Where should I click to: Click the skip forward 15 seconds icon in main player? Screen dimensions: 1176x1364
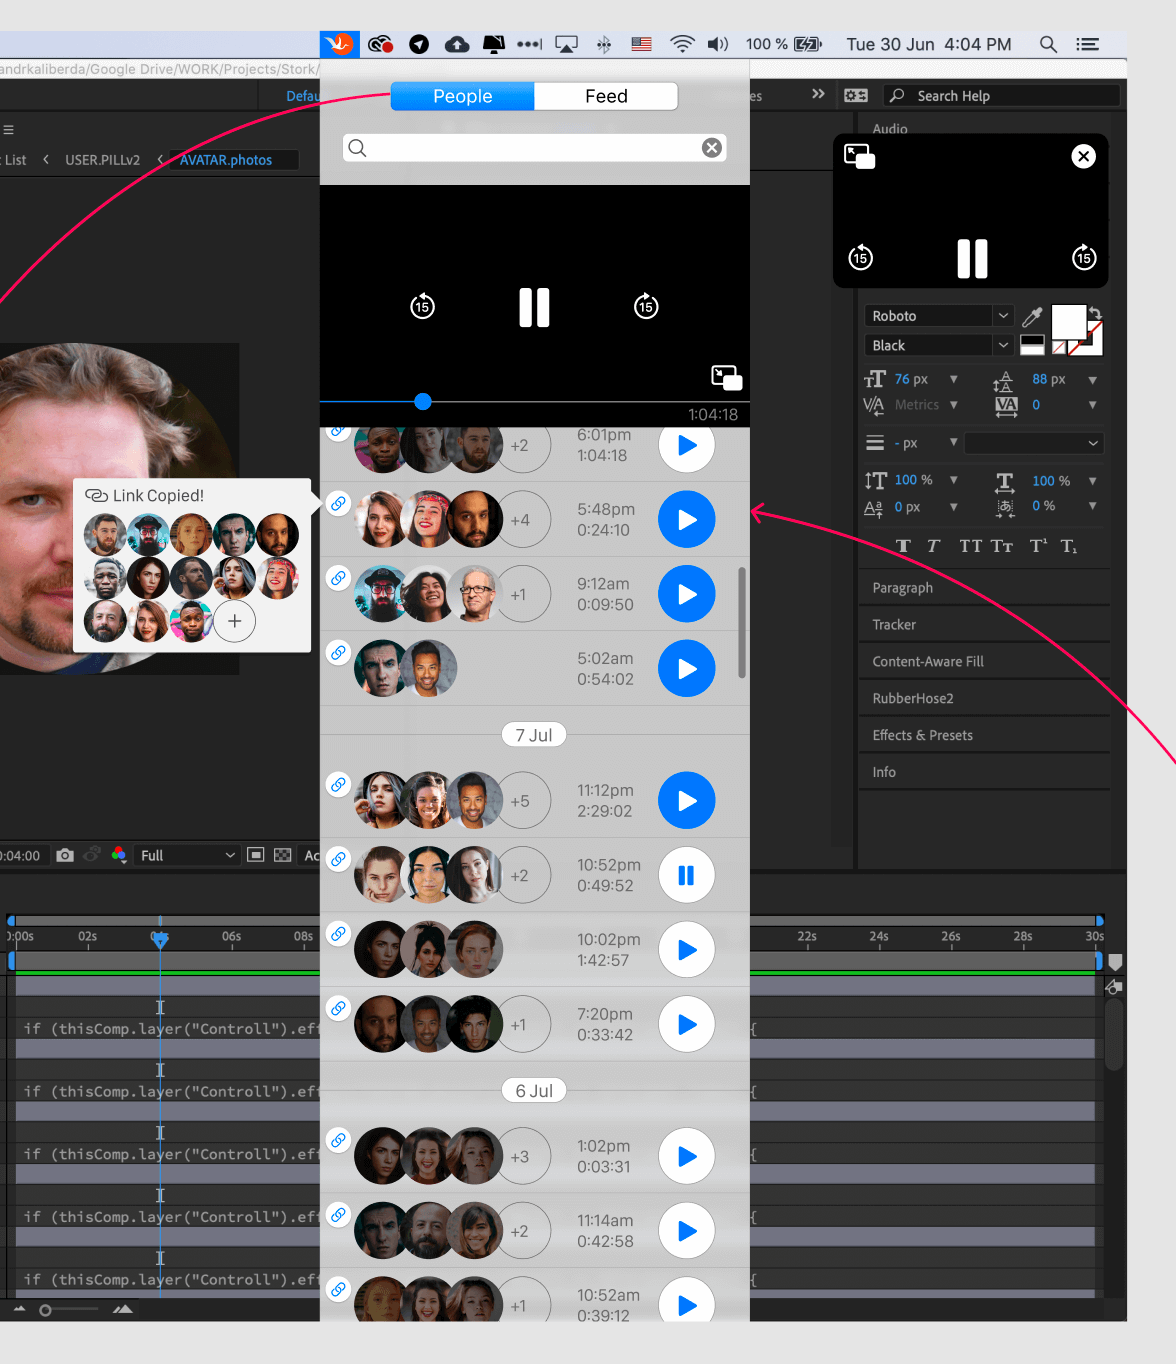(646, 307)
